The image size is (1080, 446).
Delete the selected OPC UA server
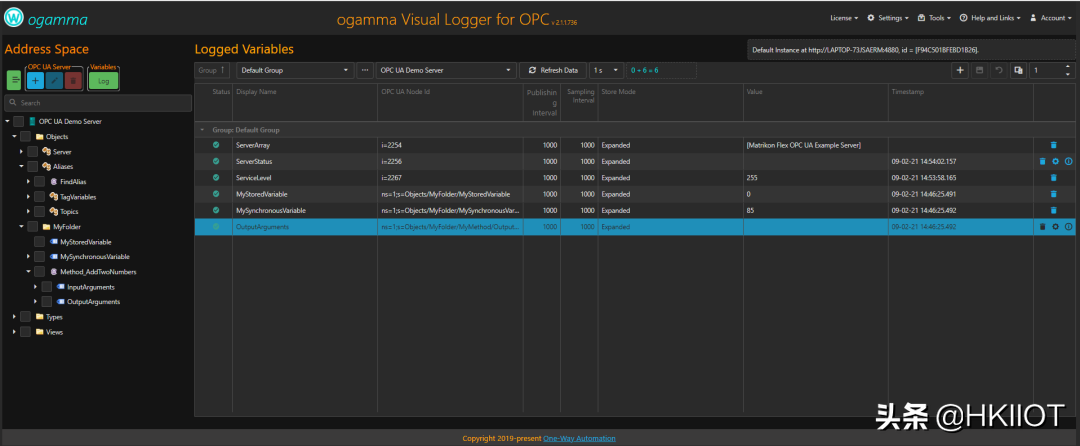(74, 81)
